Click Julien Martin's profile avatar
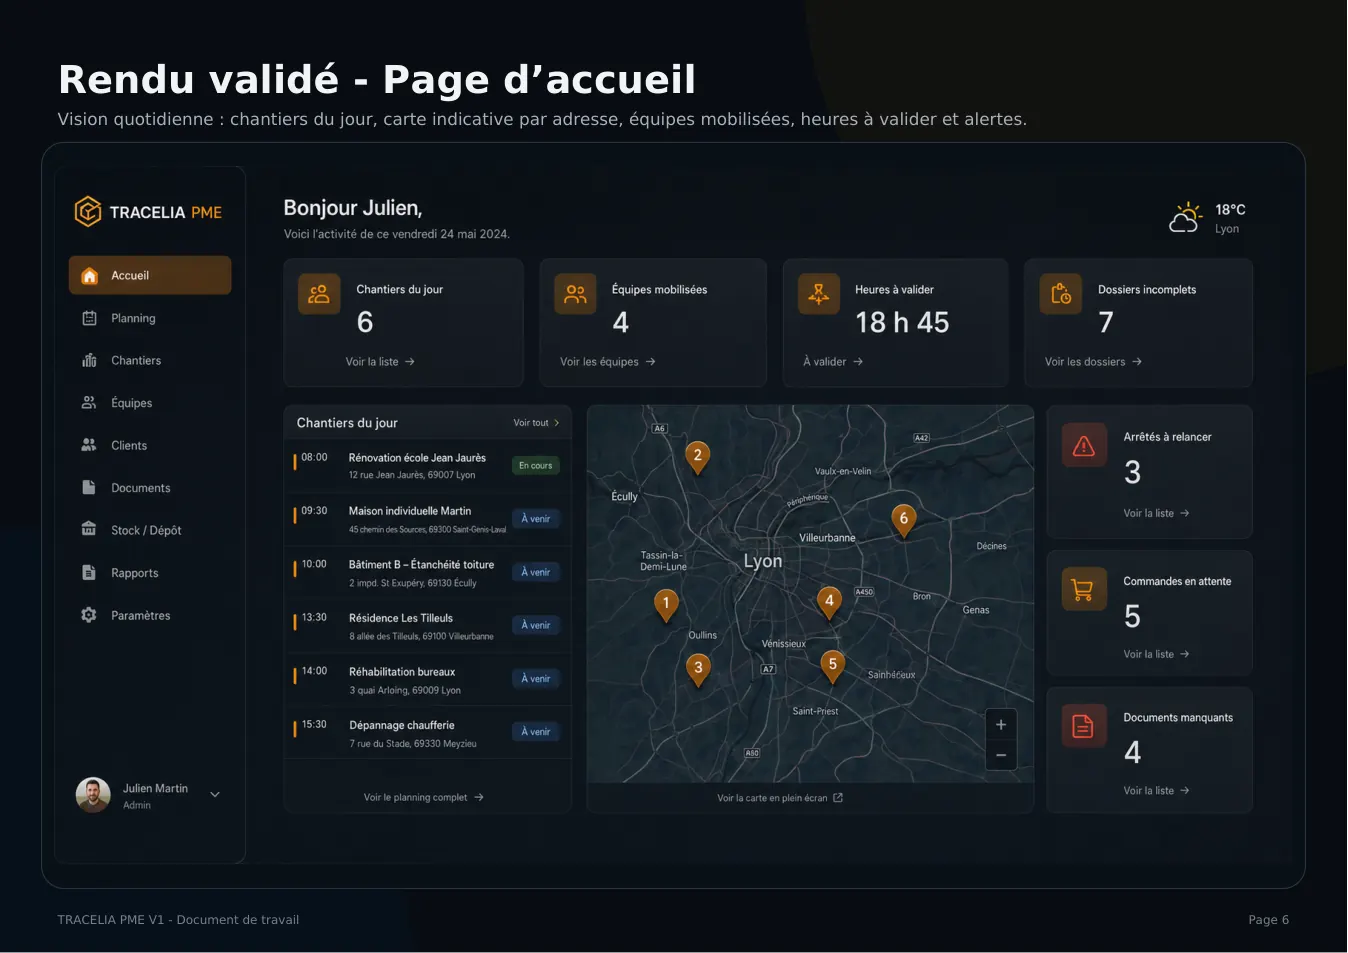 coord(93,795)
